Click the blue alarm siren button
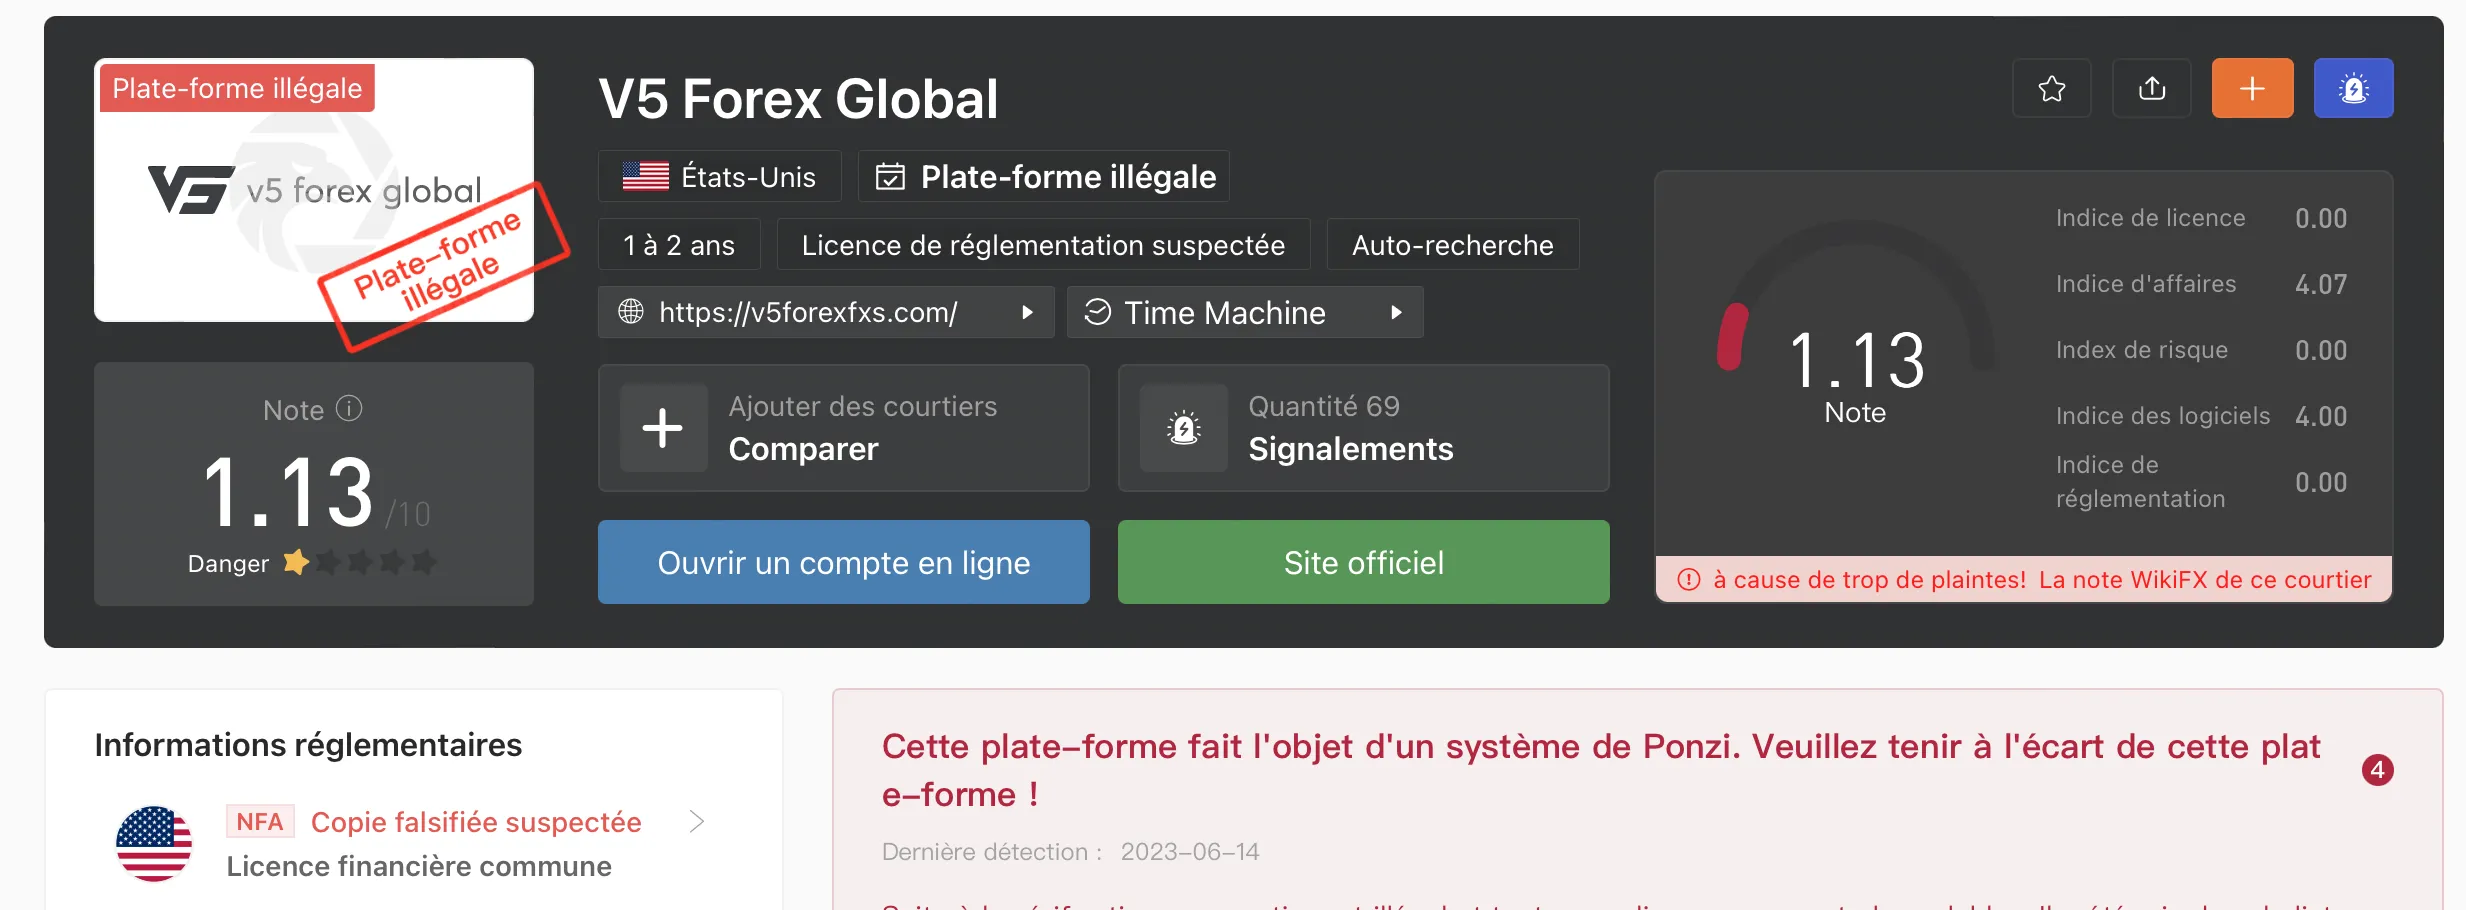The image size is (2466, 910). [2354, 88]
